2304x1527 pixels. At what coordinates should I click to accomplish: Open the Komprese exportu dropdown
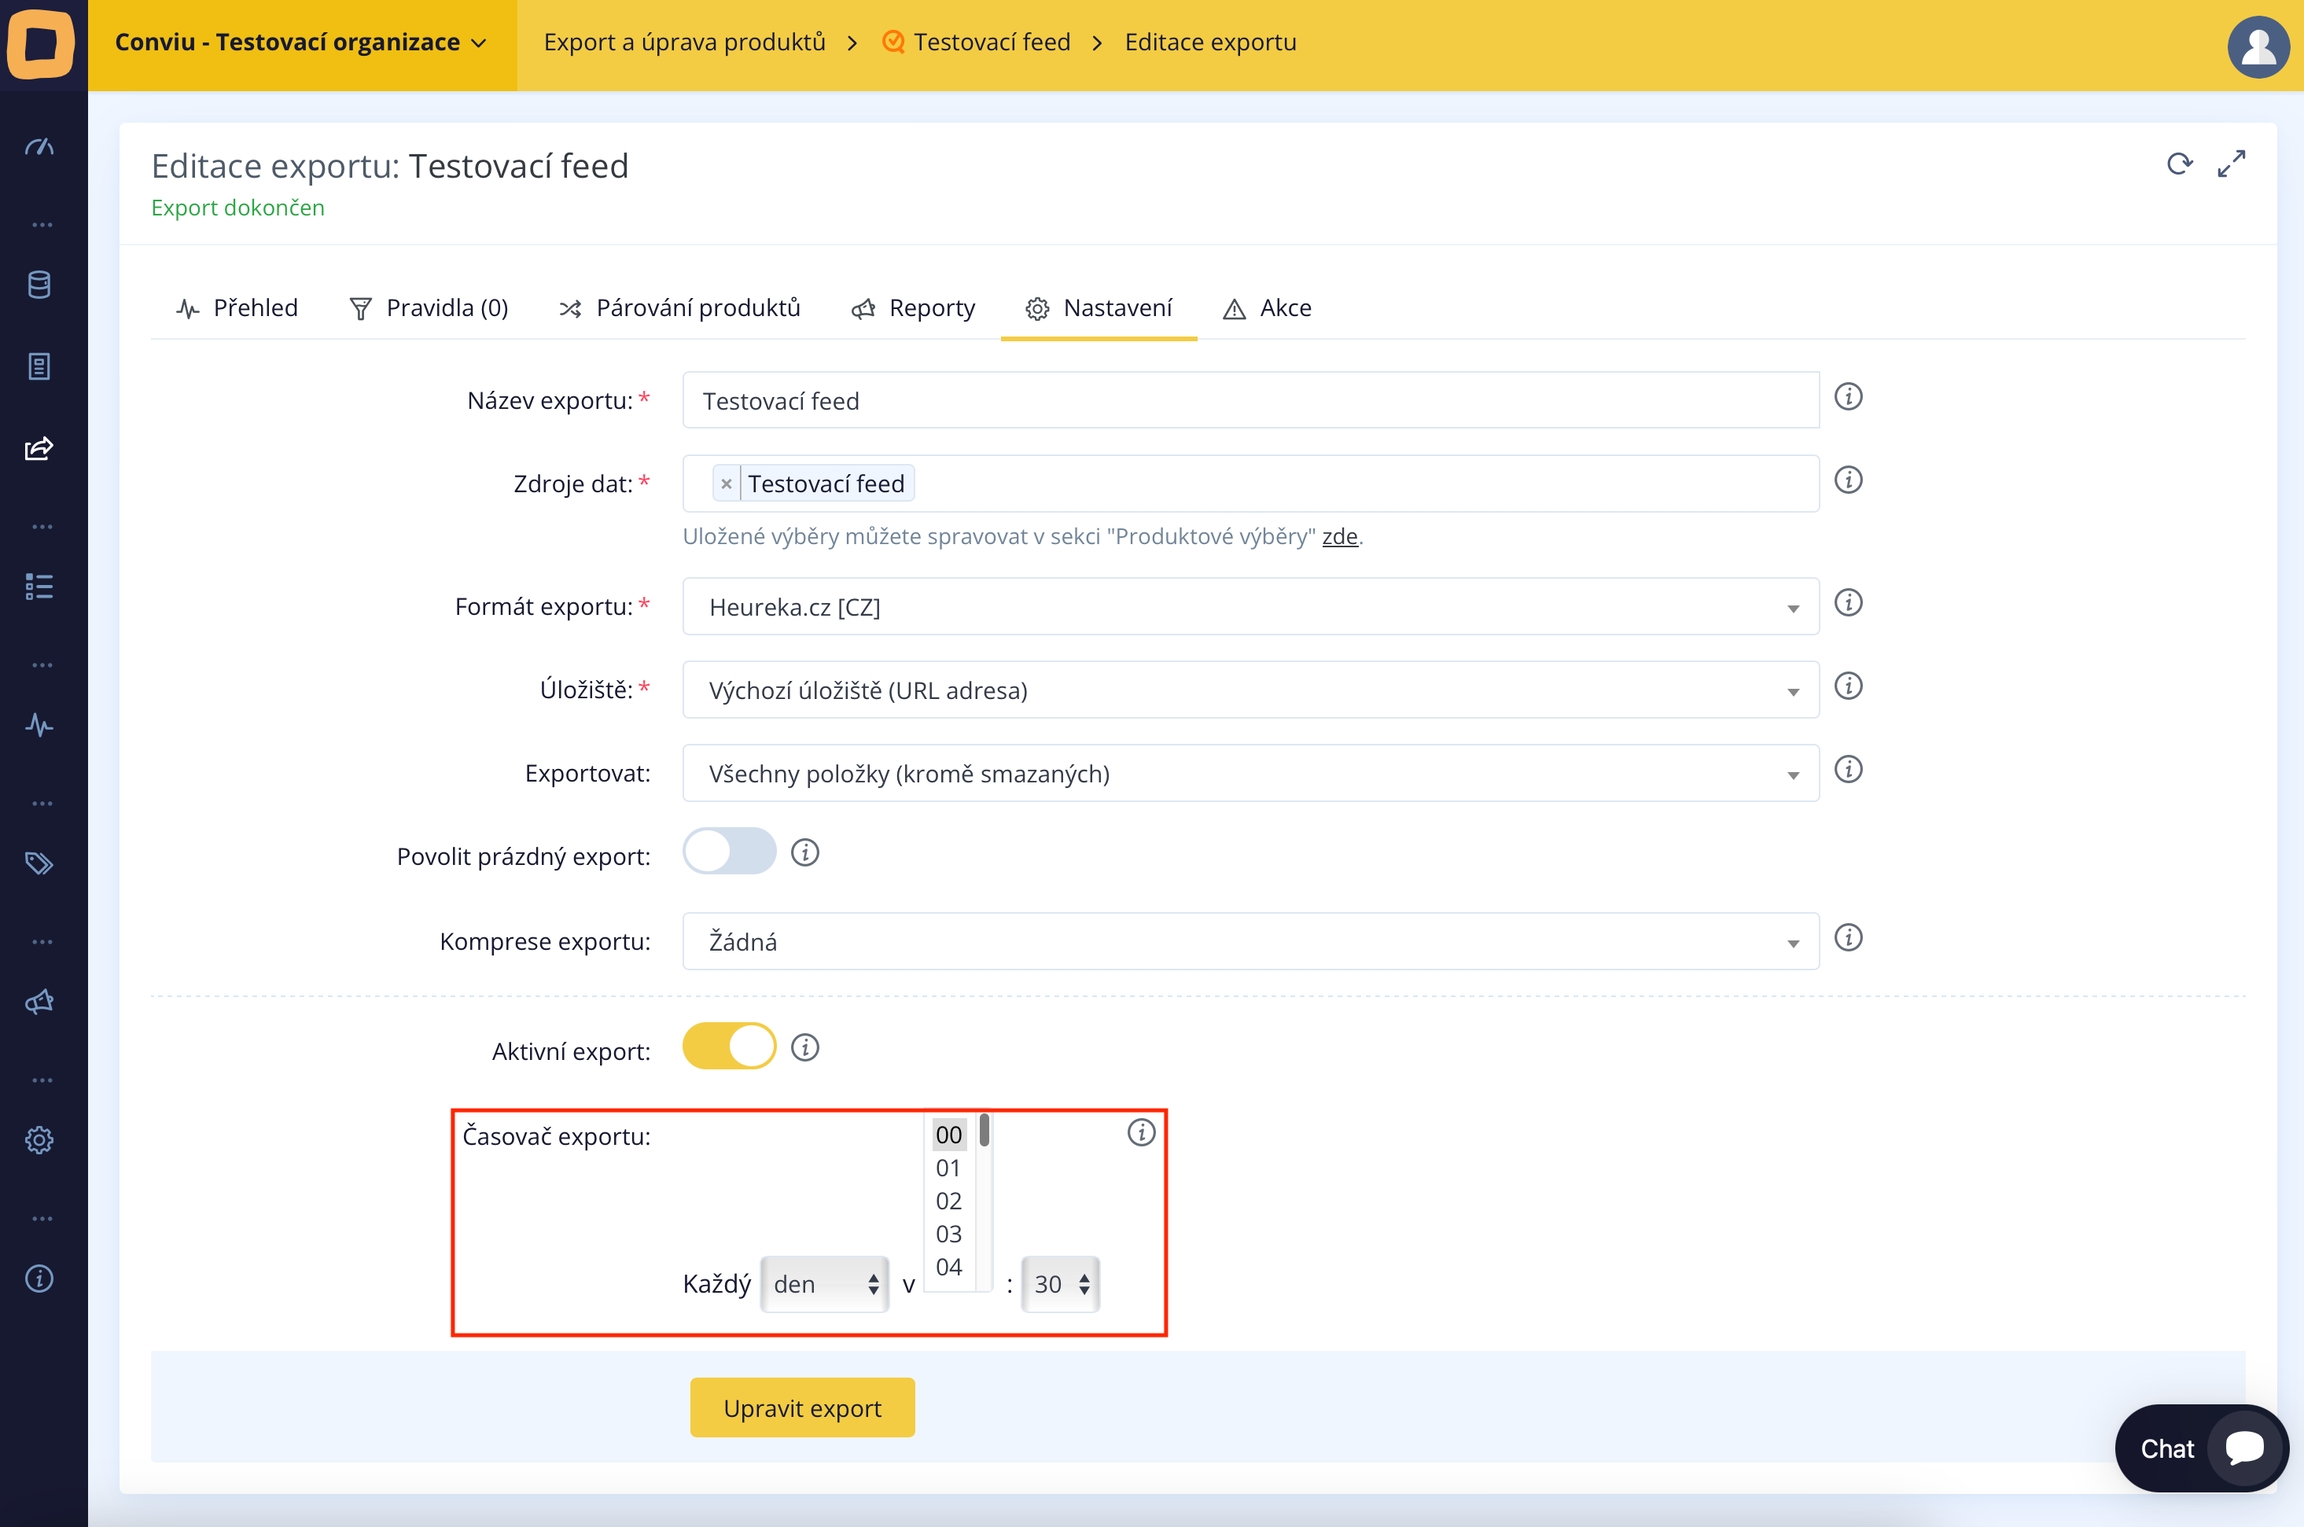point(1250,942)
